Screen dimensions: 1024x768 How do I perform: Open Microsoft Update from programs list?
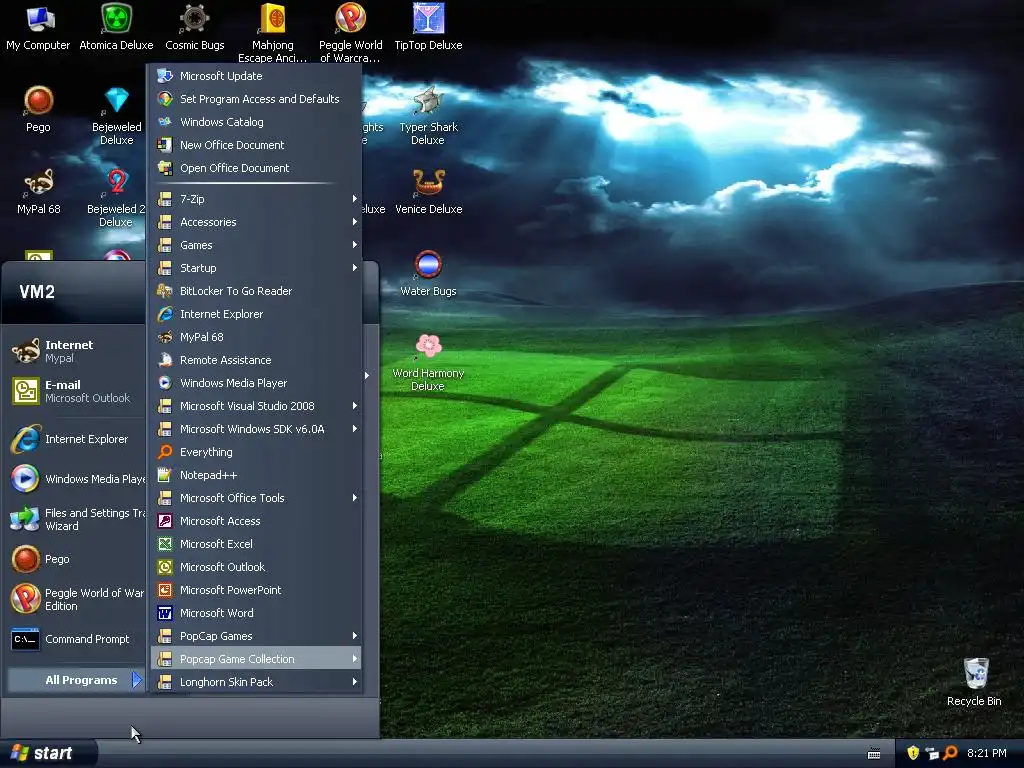pos(256,76)
